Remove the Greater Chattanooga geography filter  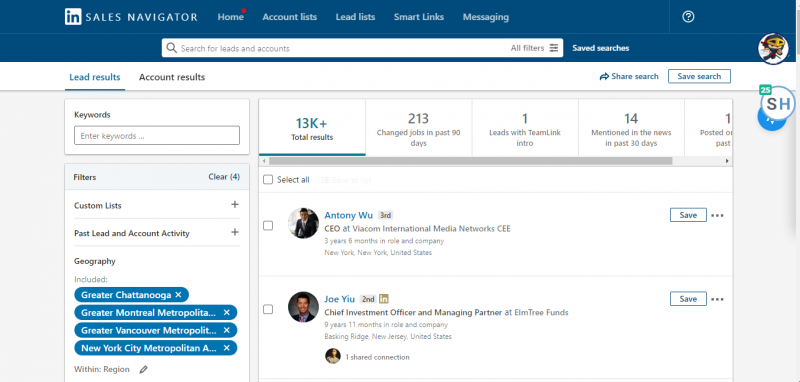point(178,295)
